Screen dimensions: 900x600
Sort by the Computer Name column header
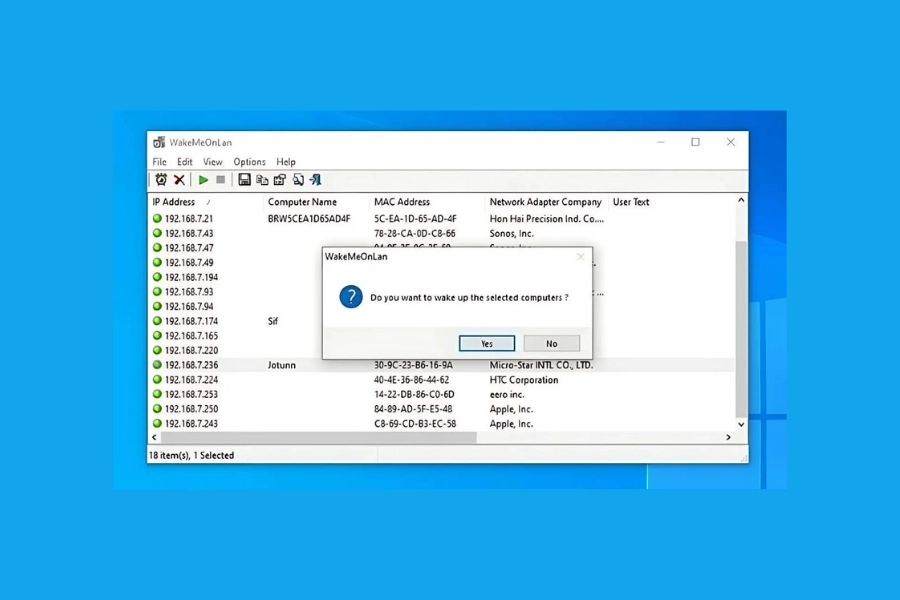click(x=317, y=202)
